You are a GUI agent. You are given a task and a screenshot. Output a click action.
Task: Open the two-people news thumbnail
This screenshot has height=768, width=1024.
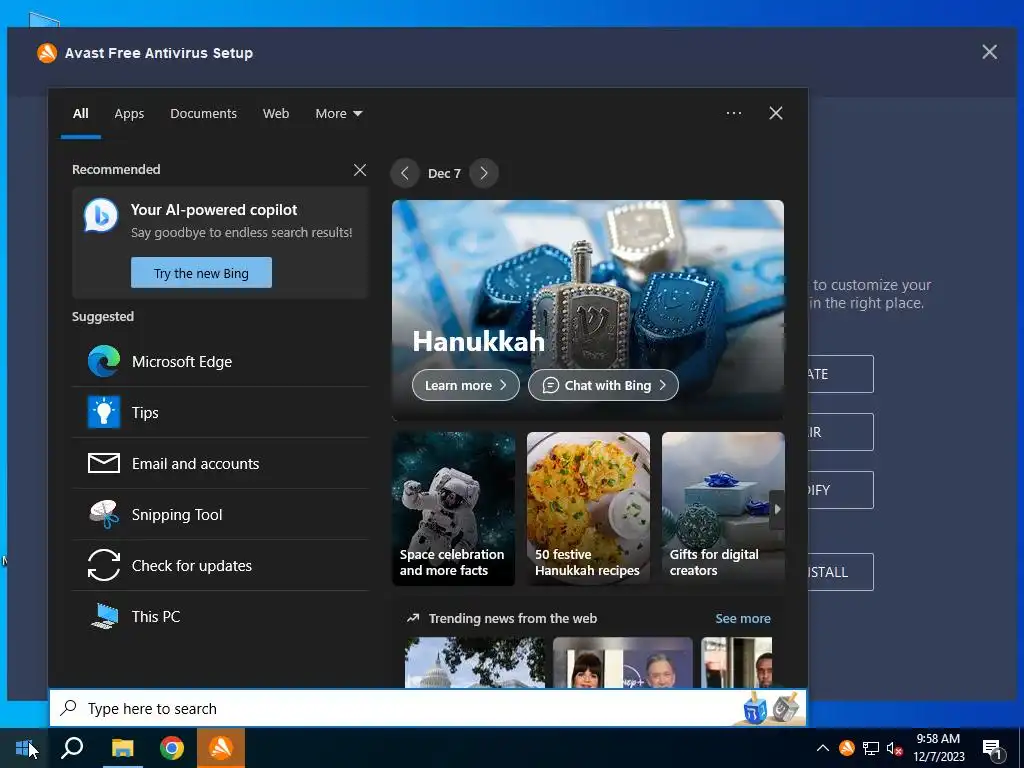tap(622, 662)
